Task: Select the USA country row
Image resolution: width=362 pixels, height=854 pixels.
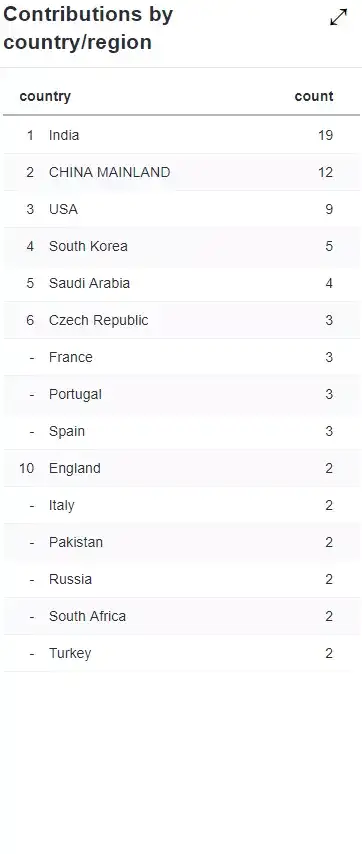Action: (x=181, y=209)
